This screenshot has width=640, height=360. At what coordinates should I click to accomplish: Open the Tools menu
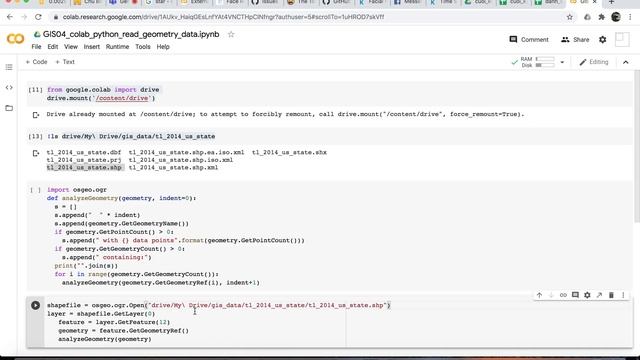[143, 47]
